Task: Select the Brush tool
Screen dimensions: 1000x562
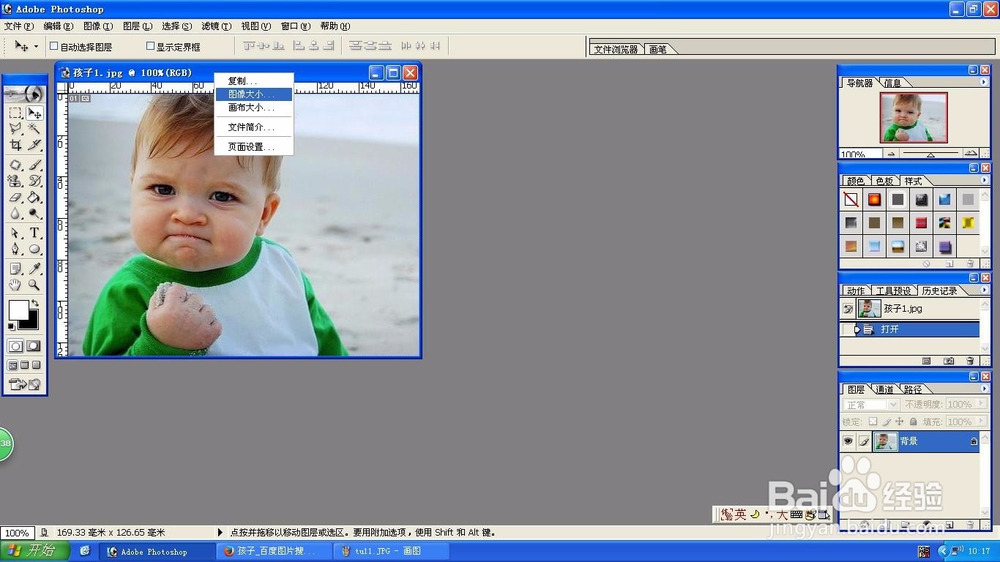Action: (x=34, y=165)
